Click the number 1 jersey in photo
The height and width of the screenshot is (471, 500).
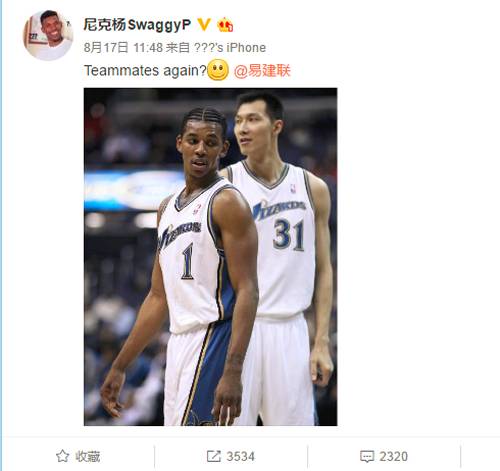[x=187, y=261]
